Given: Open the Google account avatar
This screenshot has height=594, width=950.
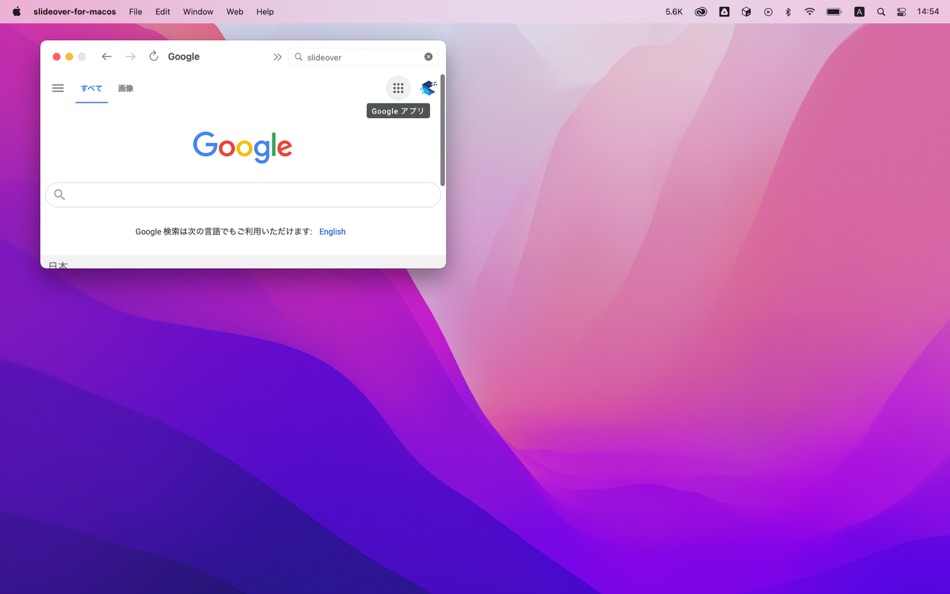Looking at the screenshot, I should (x=428, y=88).
